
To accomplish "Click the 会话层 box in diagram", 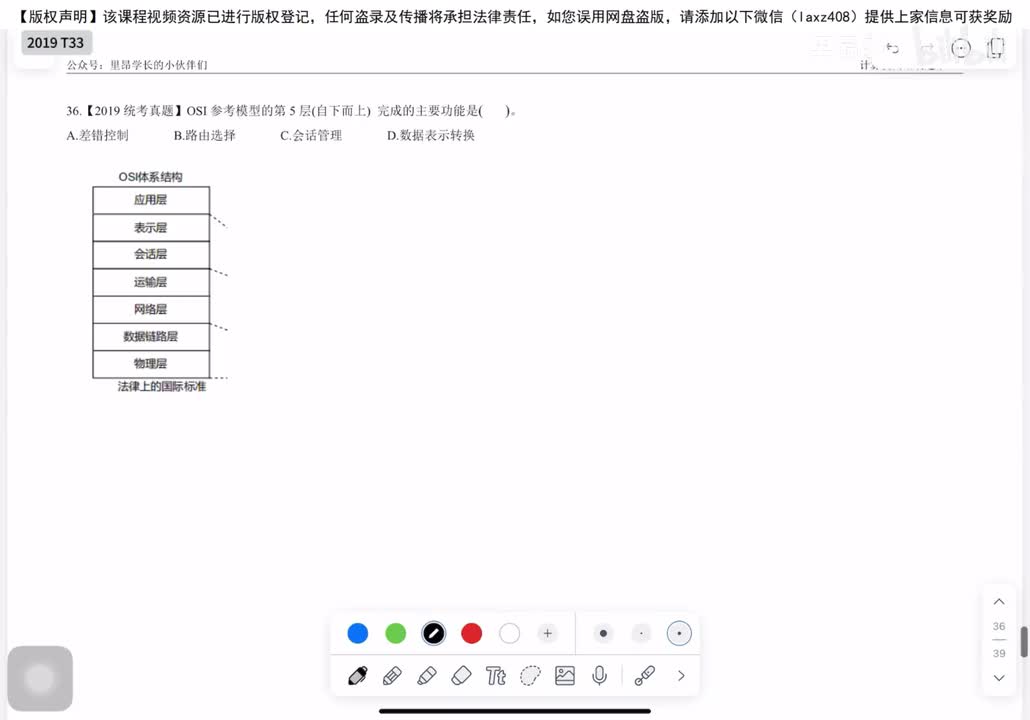I will [x=151, y=255].
